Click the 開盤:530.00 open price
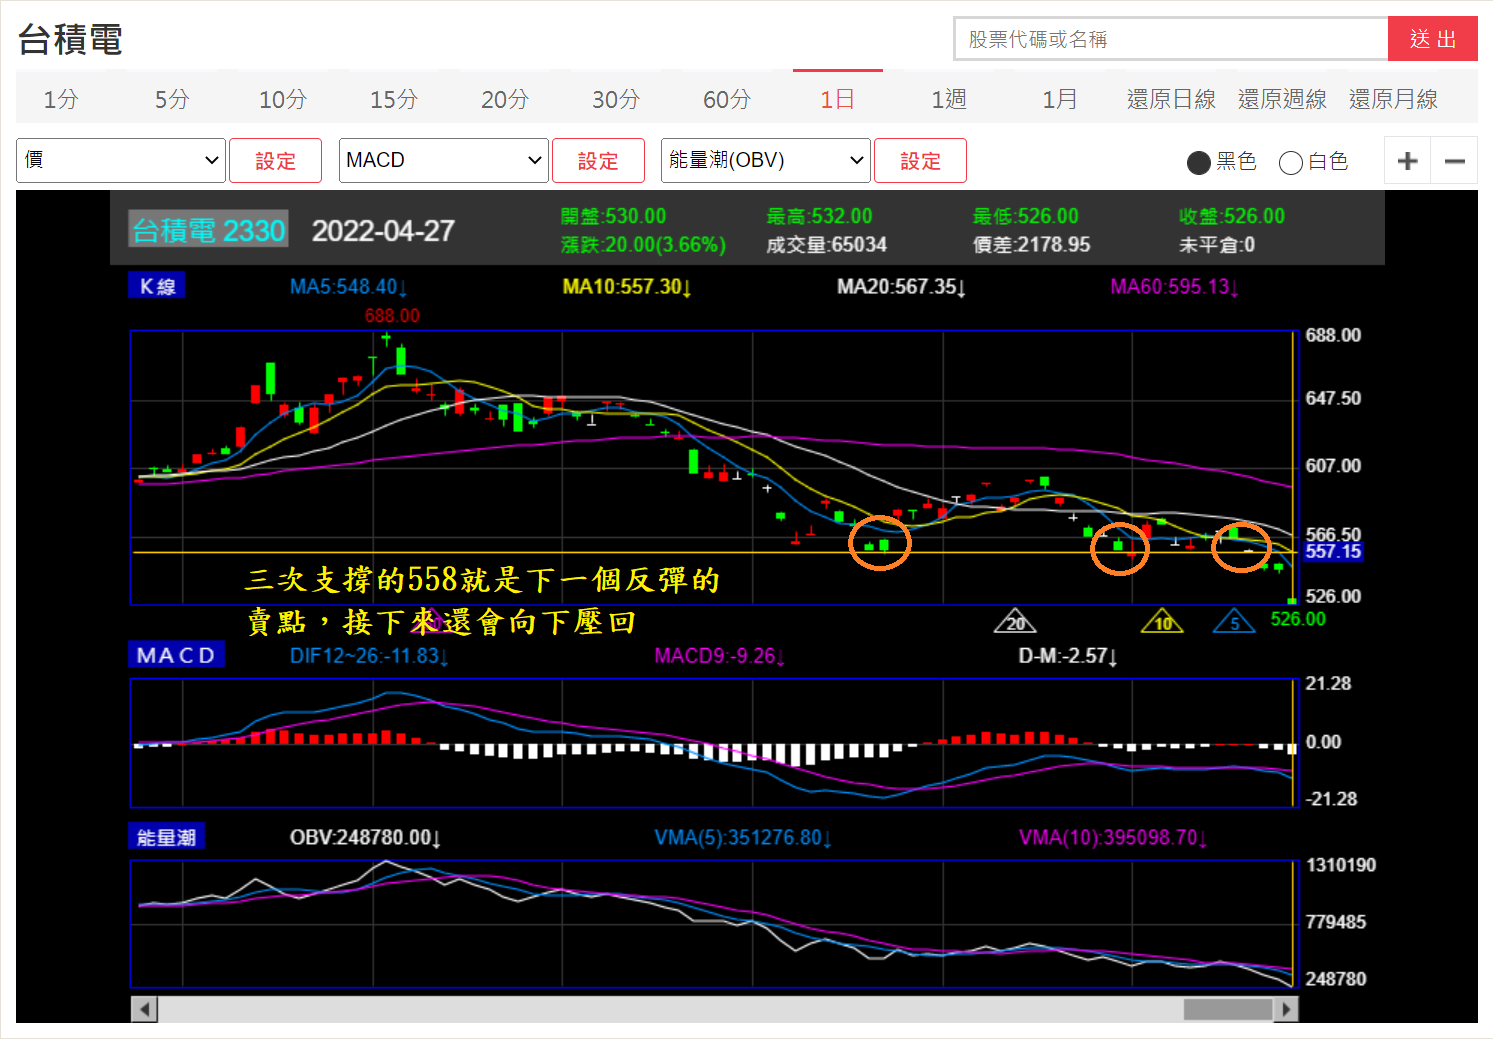1493x1040 pixels. [613, 216]
